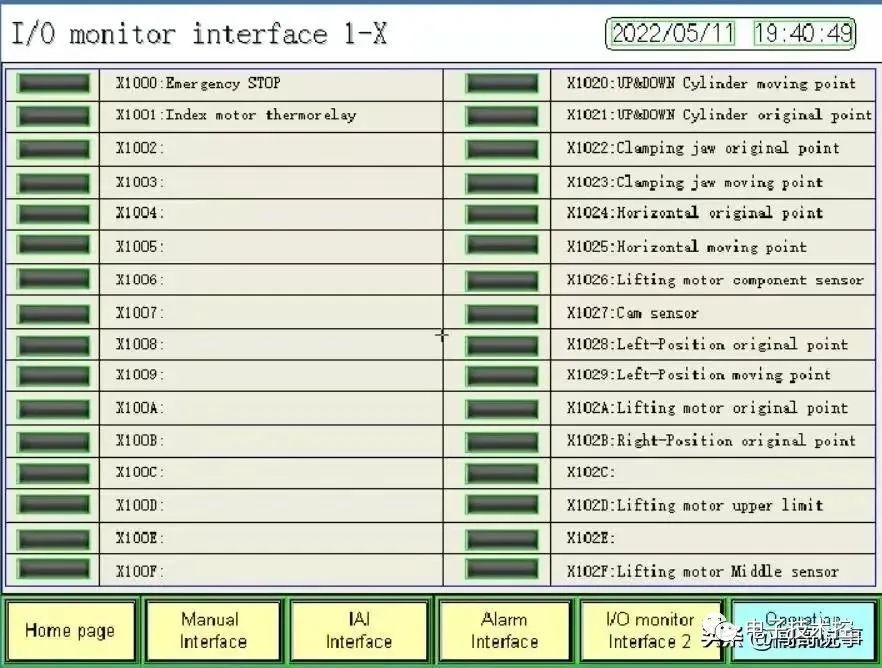Click the time display 19:40:49

tap(803, 34)
